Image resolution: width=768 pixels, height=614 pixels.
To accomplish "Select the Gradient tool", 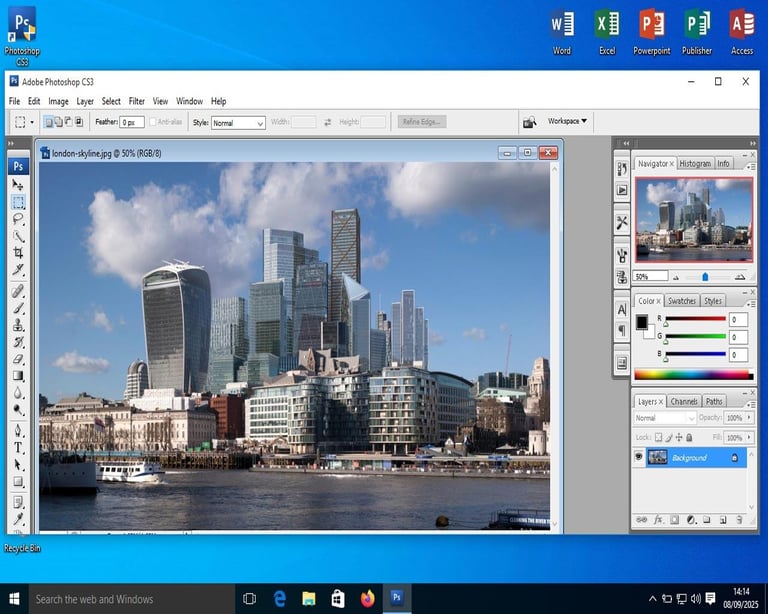I will 18,376.
